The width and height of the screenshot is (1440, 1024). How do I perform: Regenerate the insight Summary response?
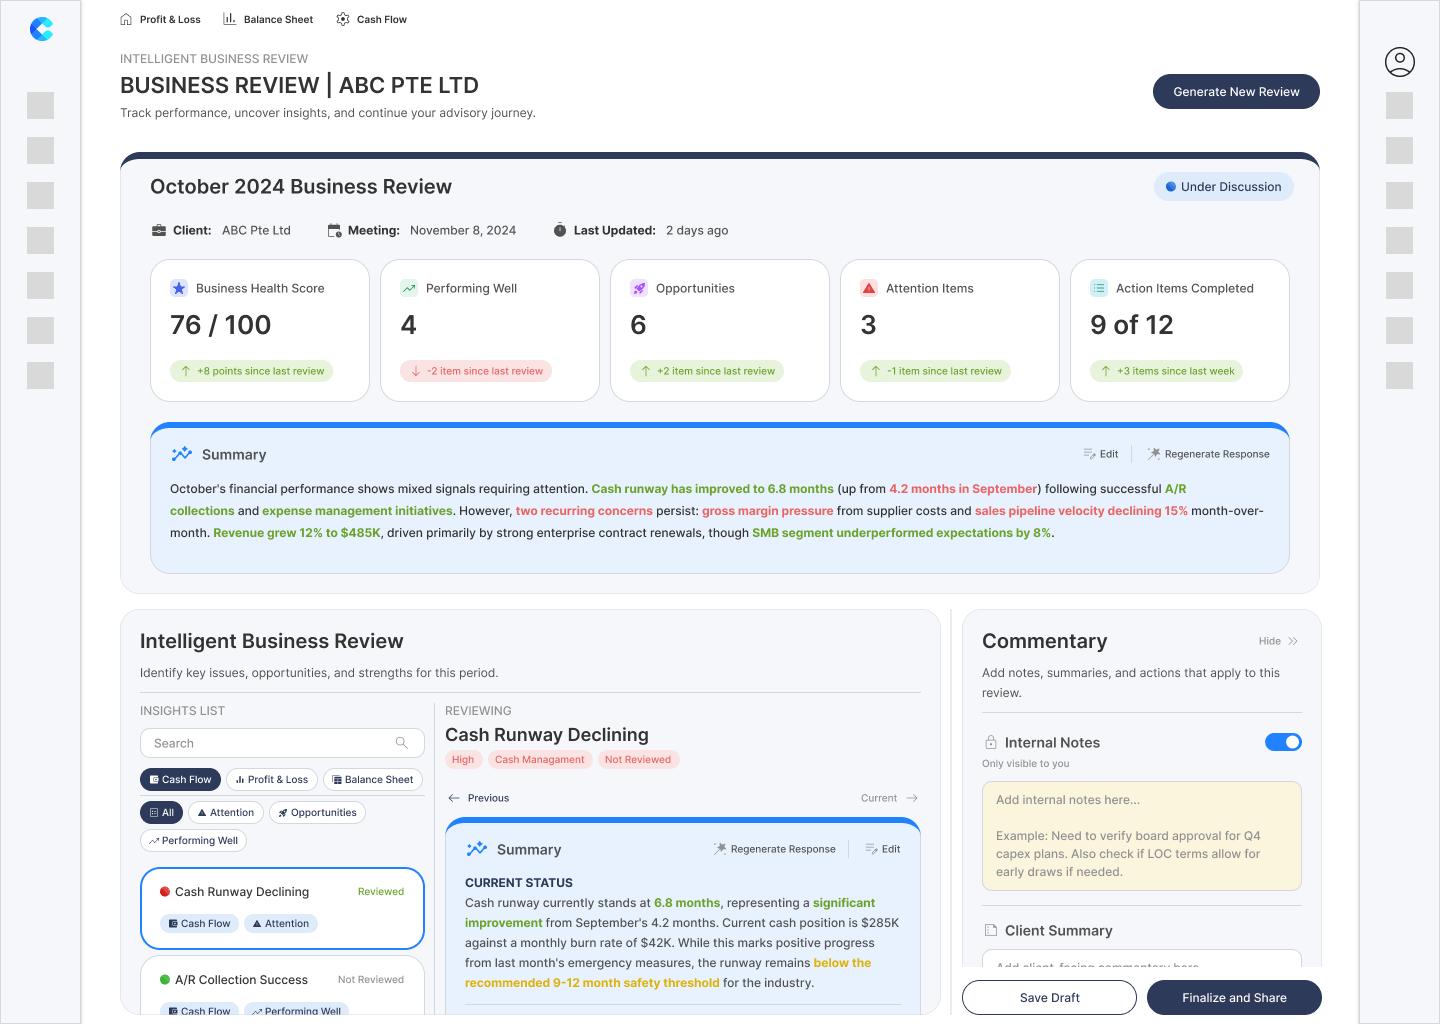(x=775, y=849)
